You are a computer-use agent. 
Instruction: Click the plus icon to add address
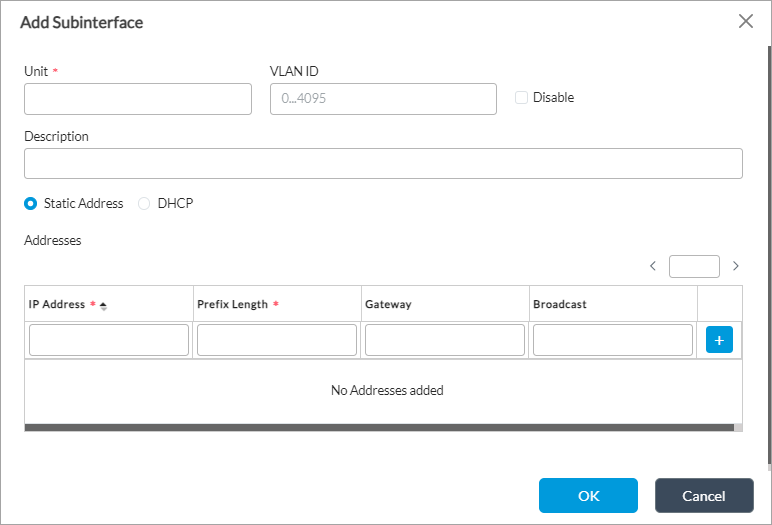[x=719, y=339]
